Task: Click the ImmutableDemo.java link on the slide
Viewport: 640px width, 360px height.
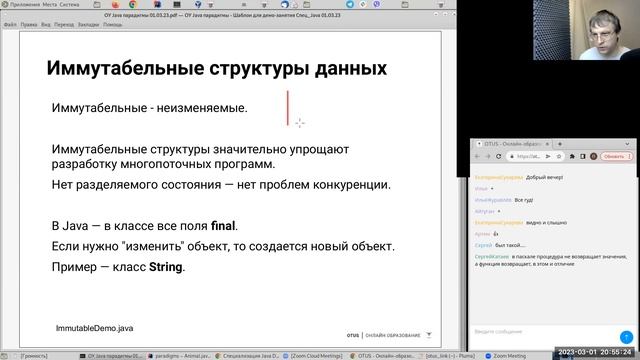Action: pos(94,328)
